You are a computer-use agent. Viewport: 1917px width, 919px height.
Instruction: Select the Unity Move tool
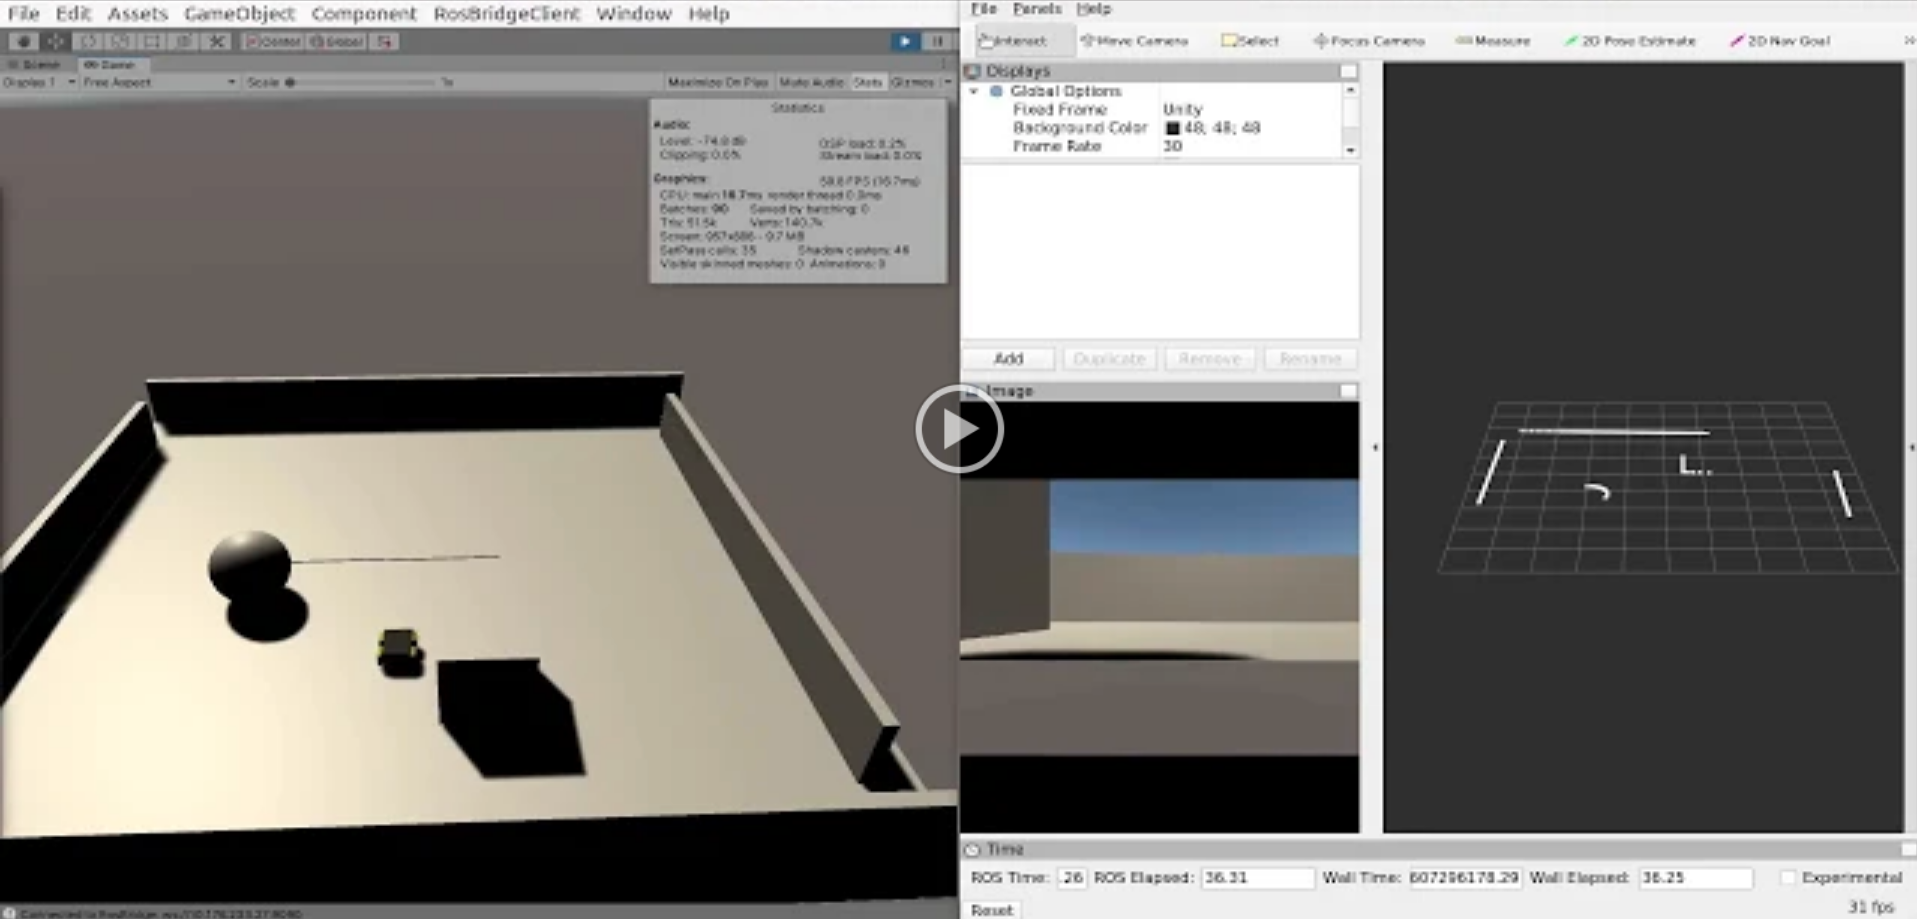pos(55,41)
